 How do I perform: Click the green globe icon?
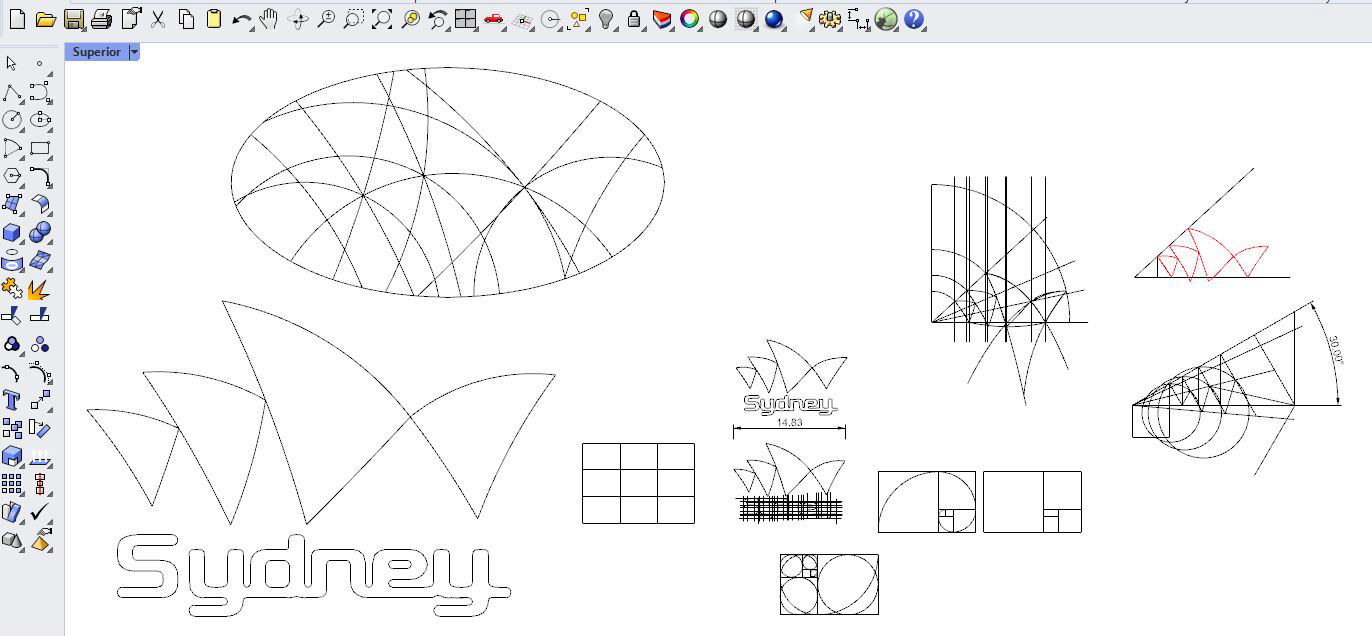pyautogui.click(x=886, y=19)
